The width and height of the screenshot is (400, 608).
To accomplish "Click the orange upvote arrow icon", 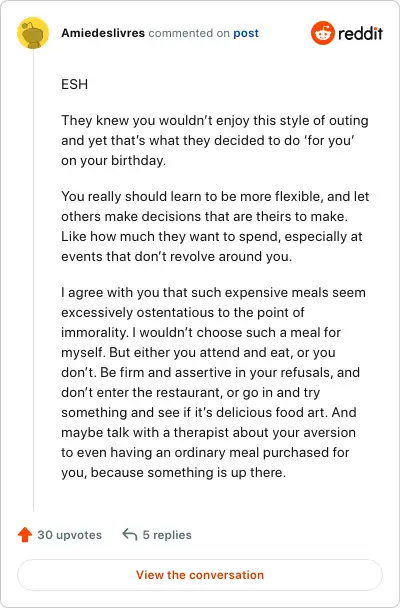I will (25, 535).
